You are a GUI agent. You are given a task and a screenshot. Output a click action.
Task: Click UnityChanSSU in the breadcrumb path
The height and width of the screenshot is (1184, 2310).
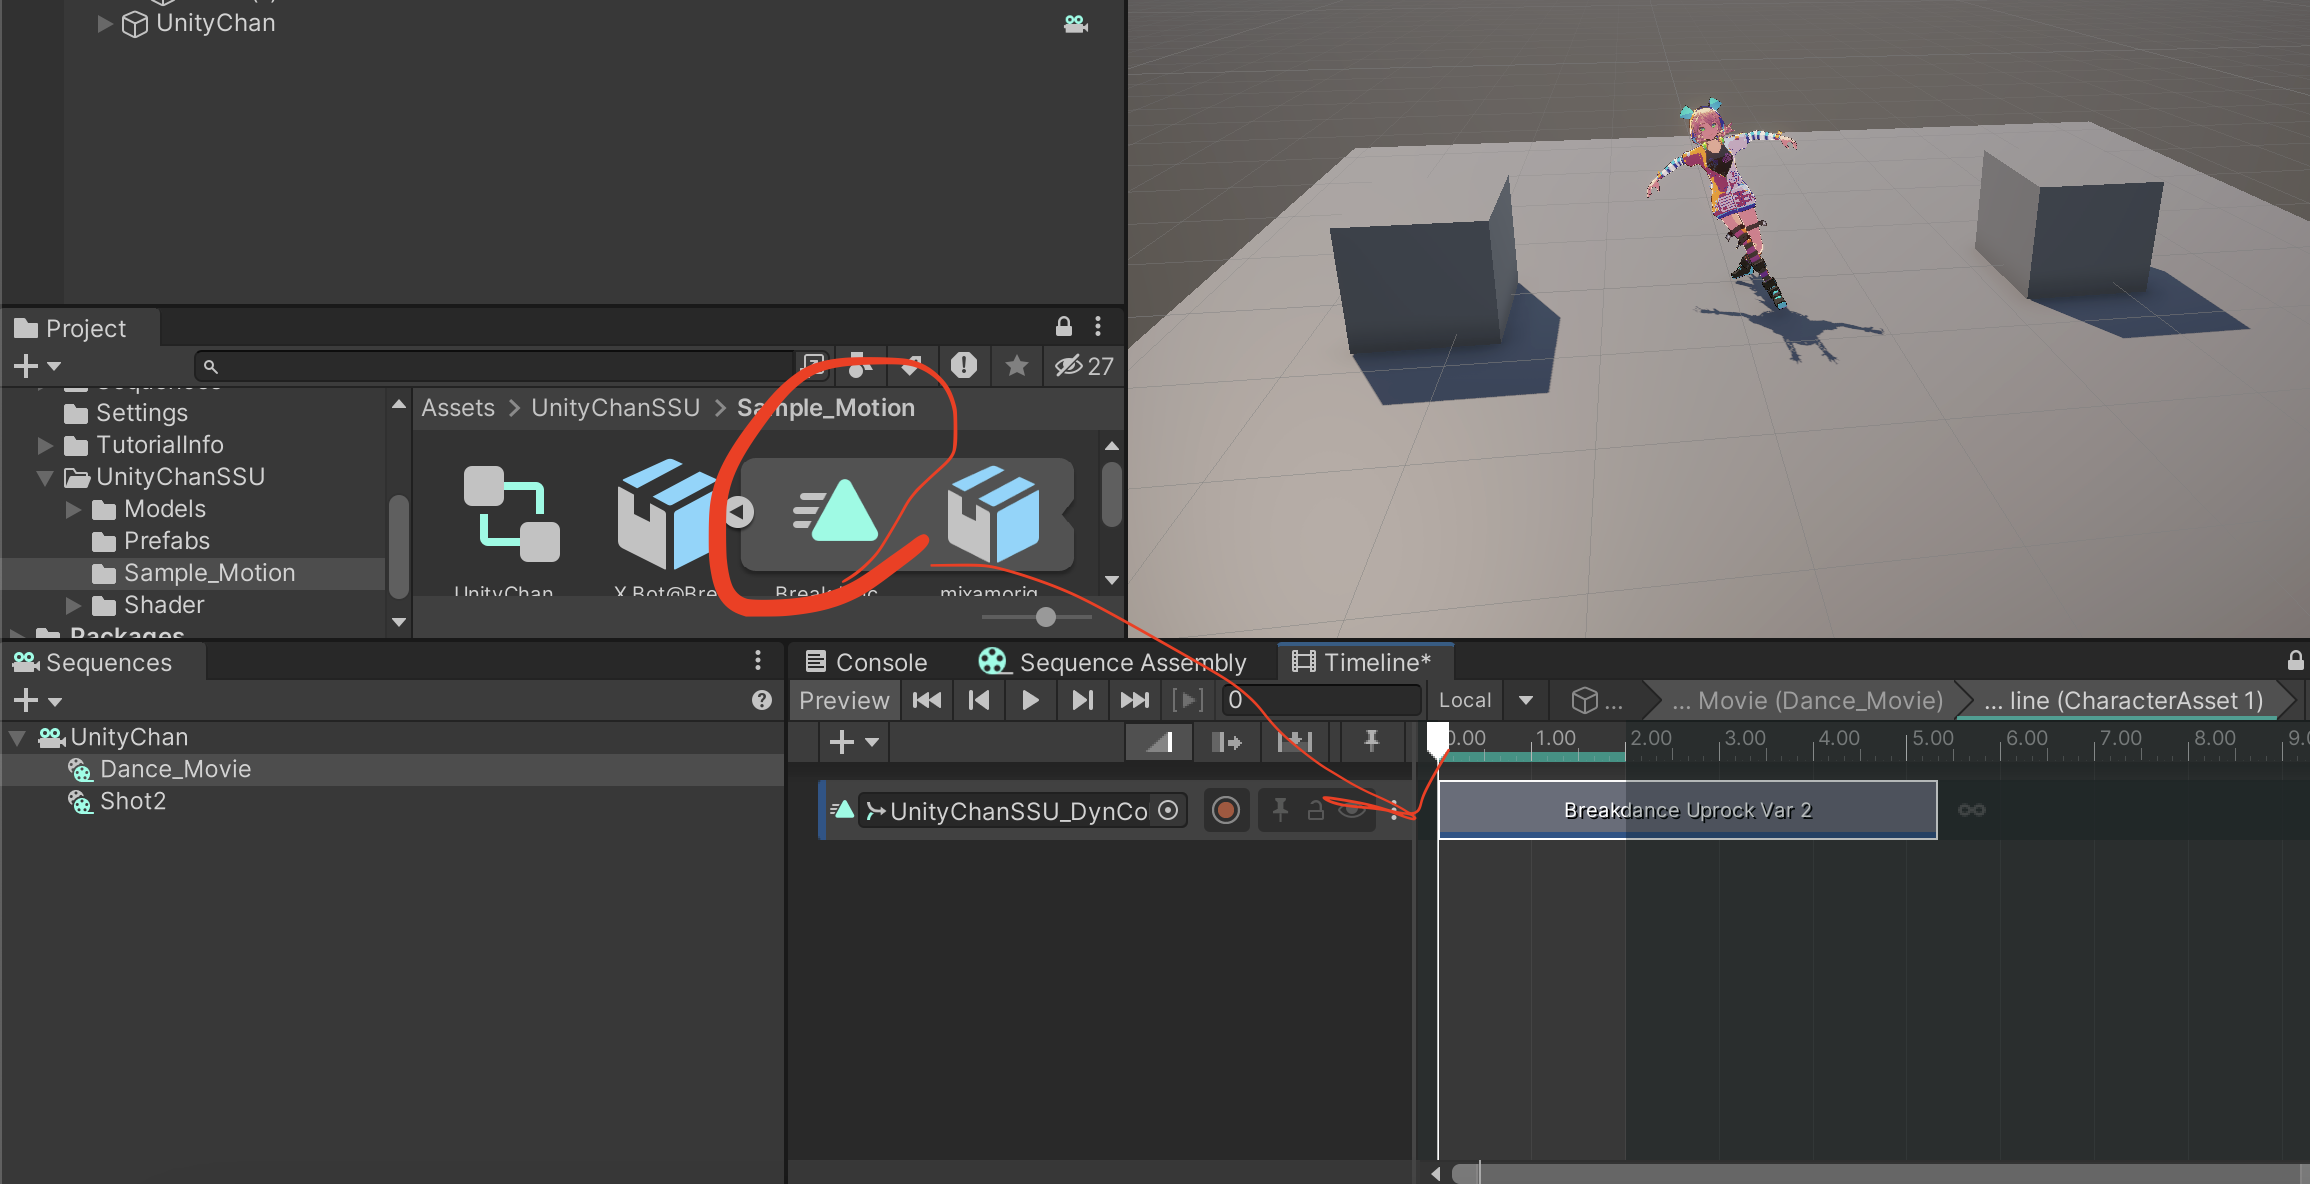click(615, 408)
